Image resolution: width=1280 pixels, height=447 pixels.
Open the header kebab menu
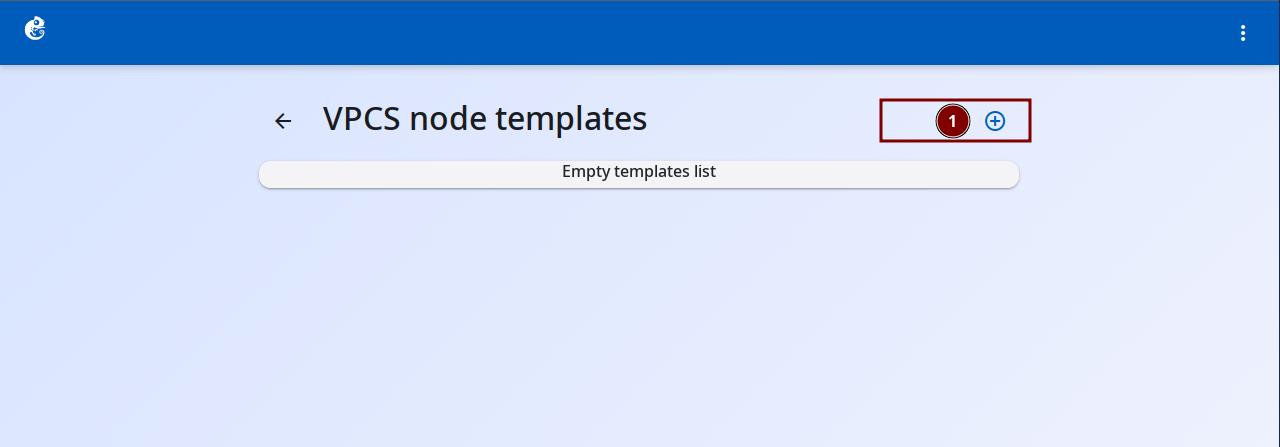tap(1242, 33)
